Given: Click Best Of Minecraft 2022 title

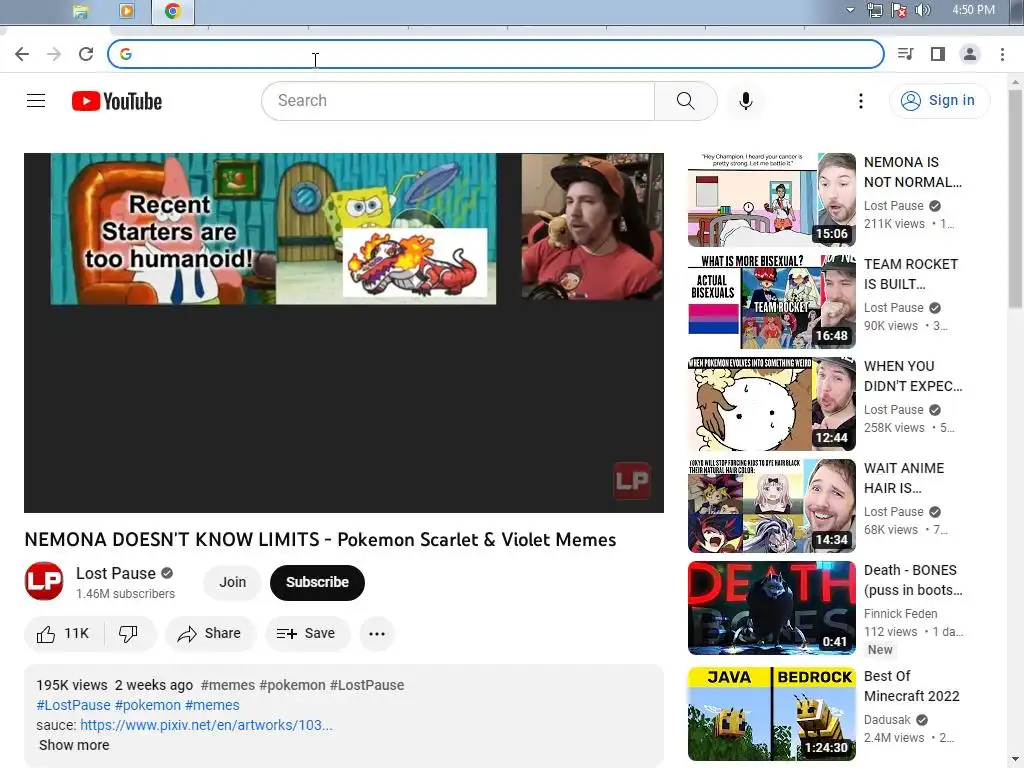Looking at the screenshot, I should pos(912,686).
